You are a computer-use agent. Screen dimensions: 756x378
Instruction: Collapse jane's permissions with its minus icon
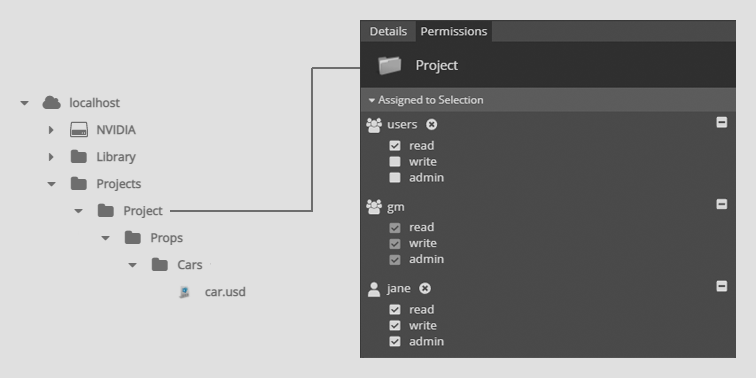[721, 286]
